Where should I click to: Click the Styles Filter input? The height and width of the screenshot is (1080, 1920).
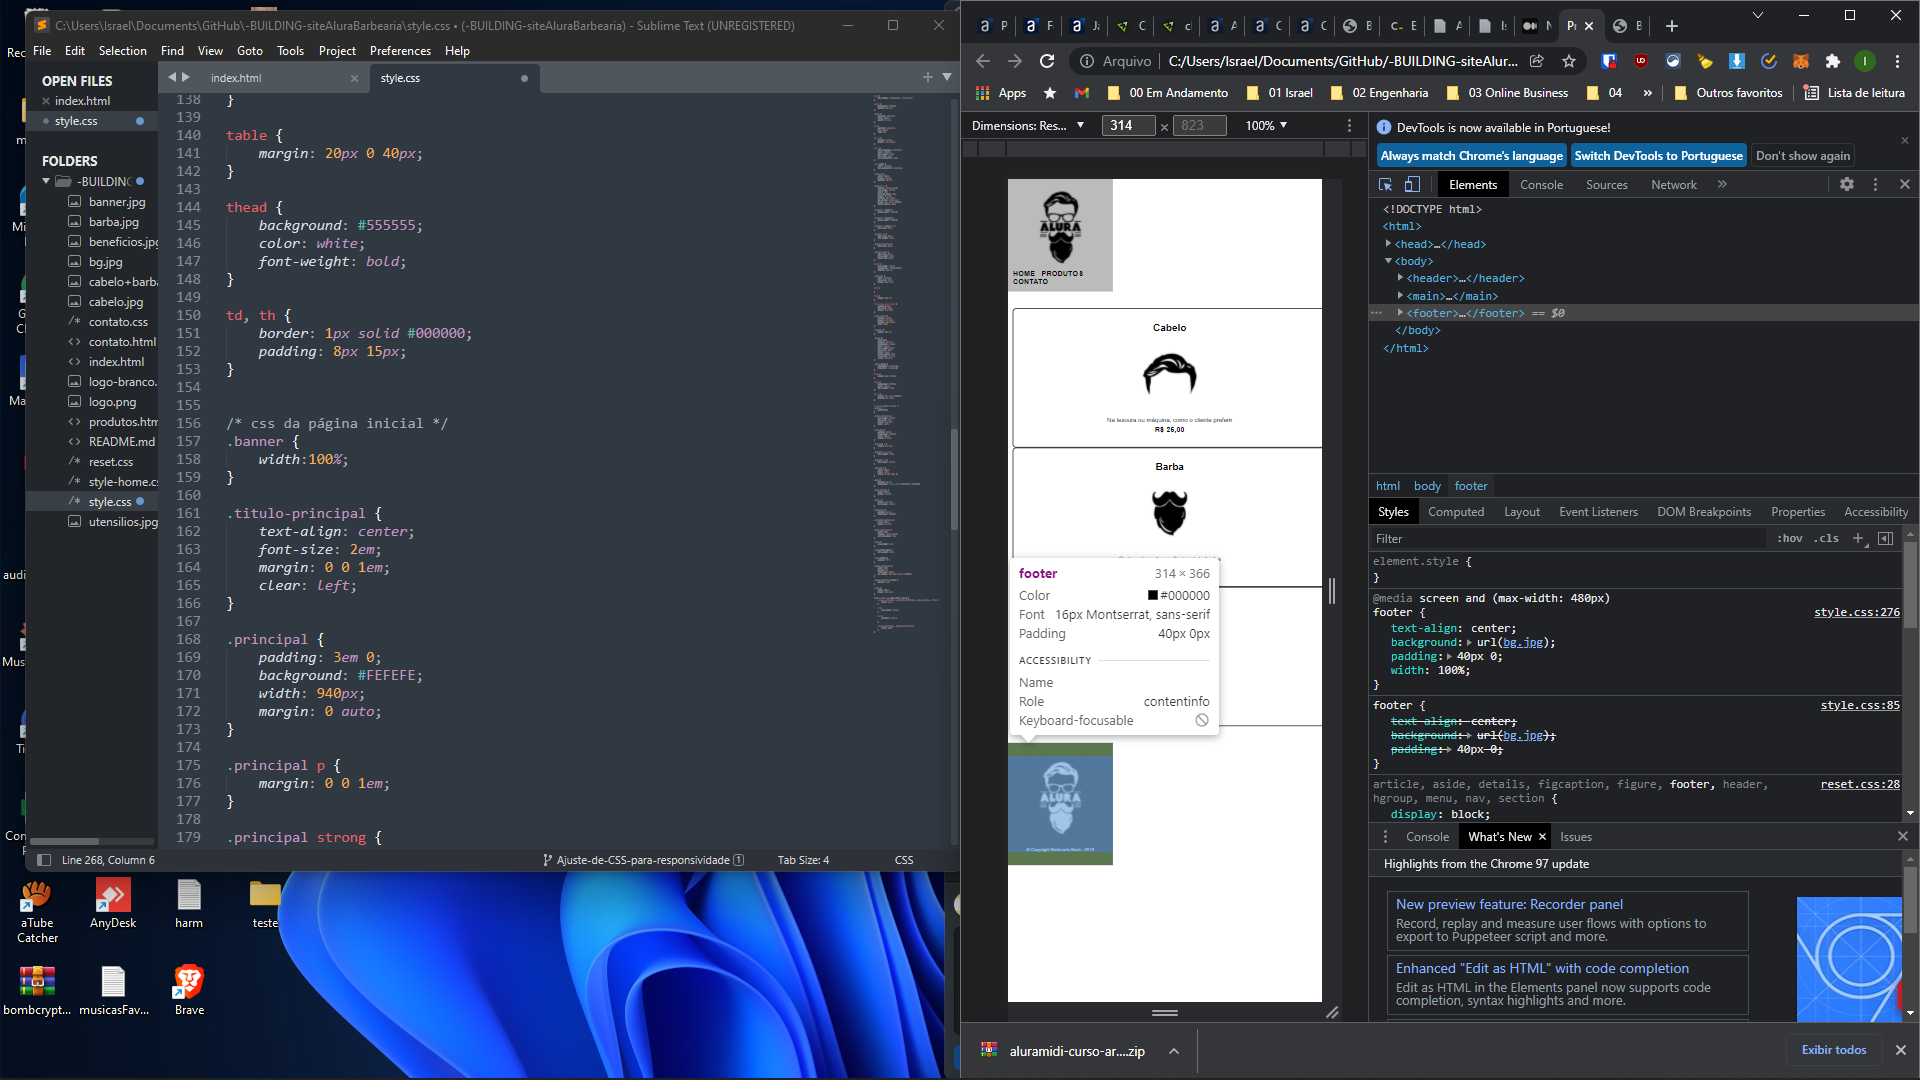[x=1568, y=539]
